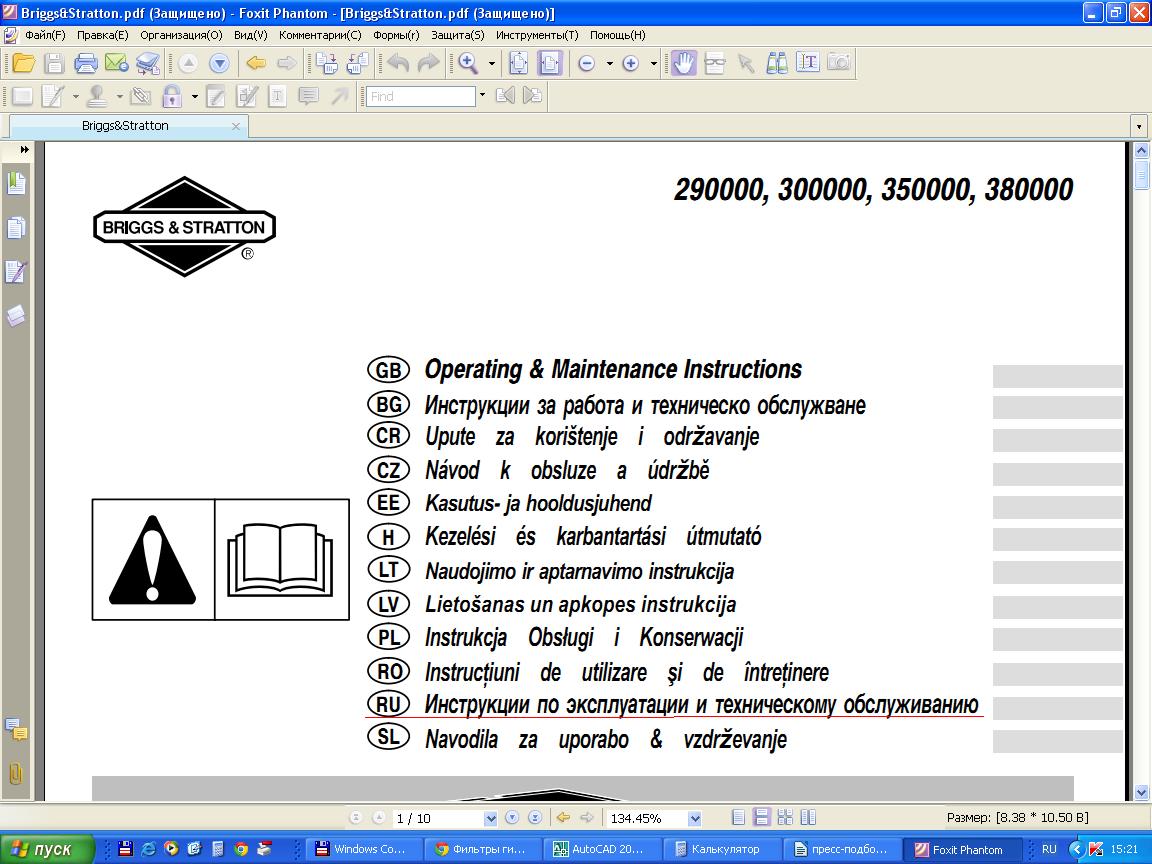
Task: Open the zoom percentage dropdown
Action: [694, 818]
